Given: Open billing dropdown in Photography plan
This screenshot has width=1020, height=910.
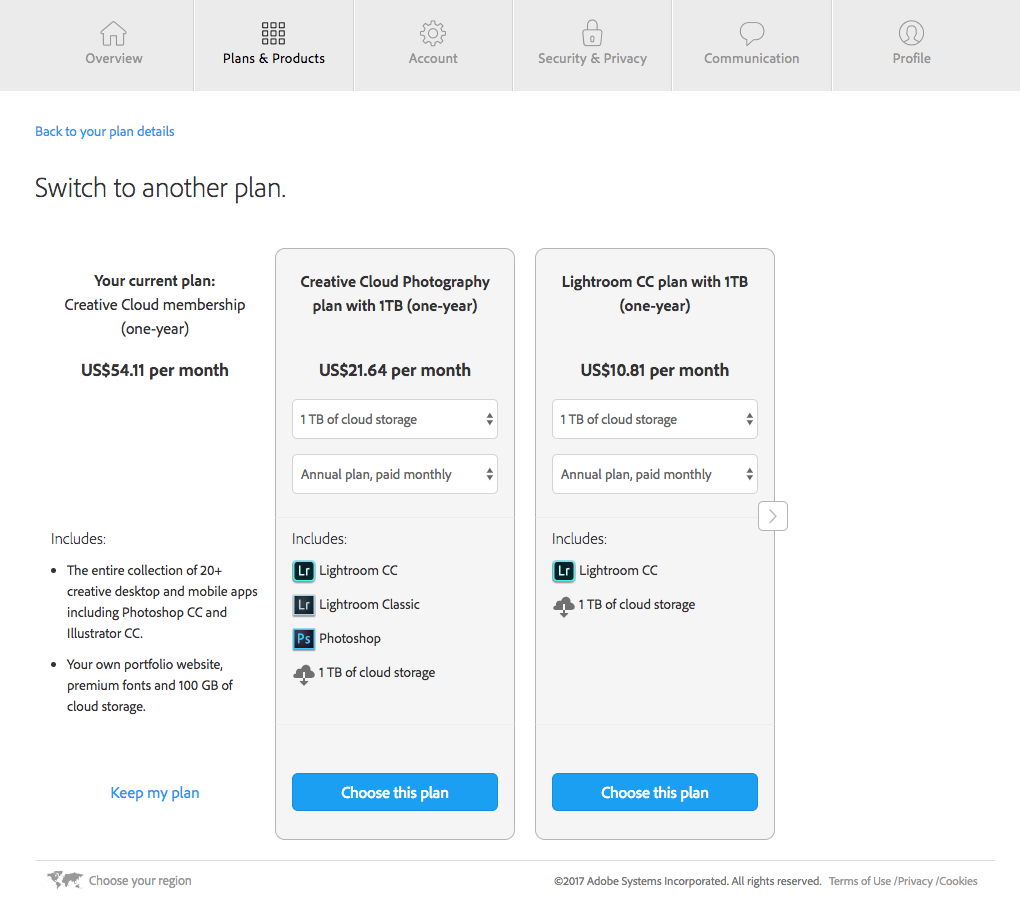Looking at the screenshot, I should click(x=395, y=475).
